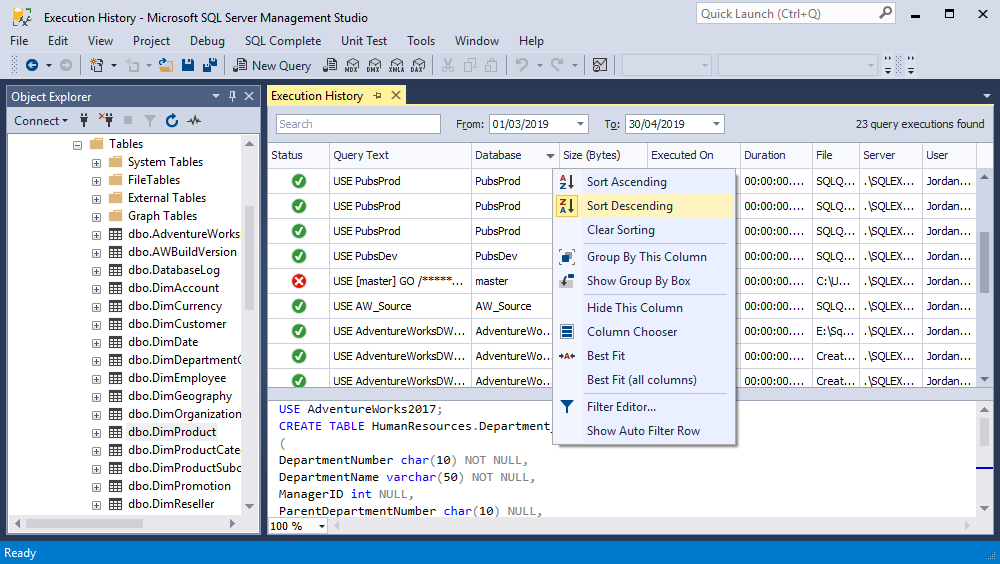Viewport: 1000px width, 564px height.
Task: Select Show Group By Box
Action: pos(644,281)
